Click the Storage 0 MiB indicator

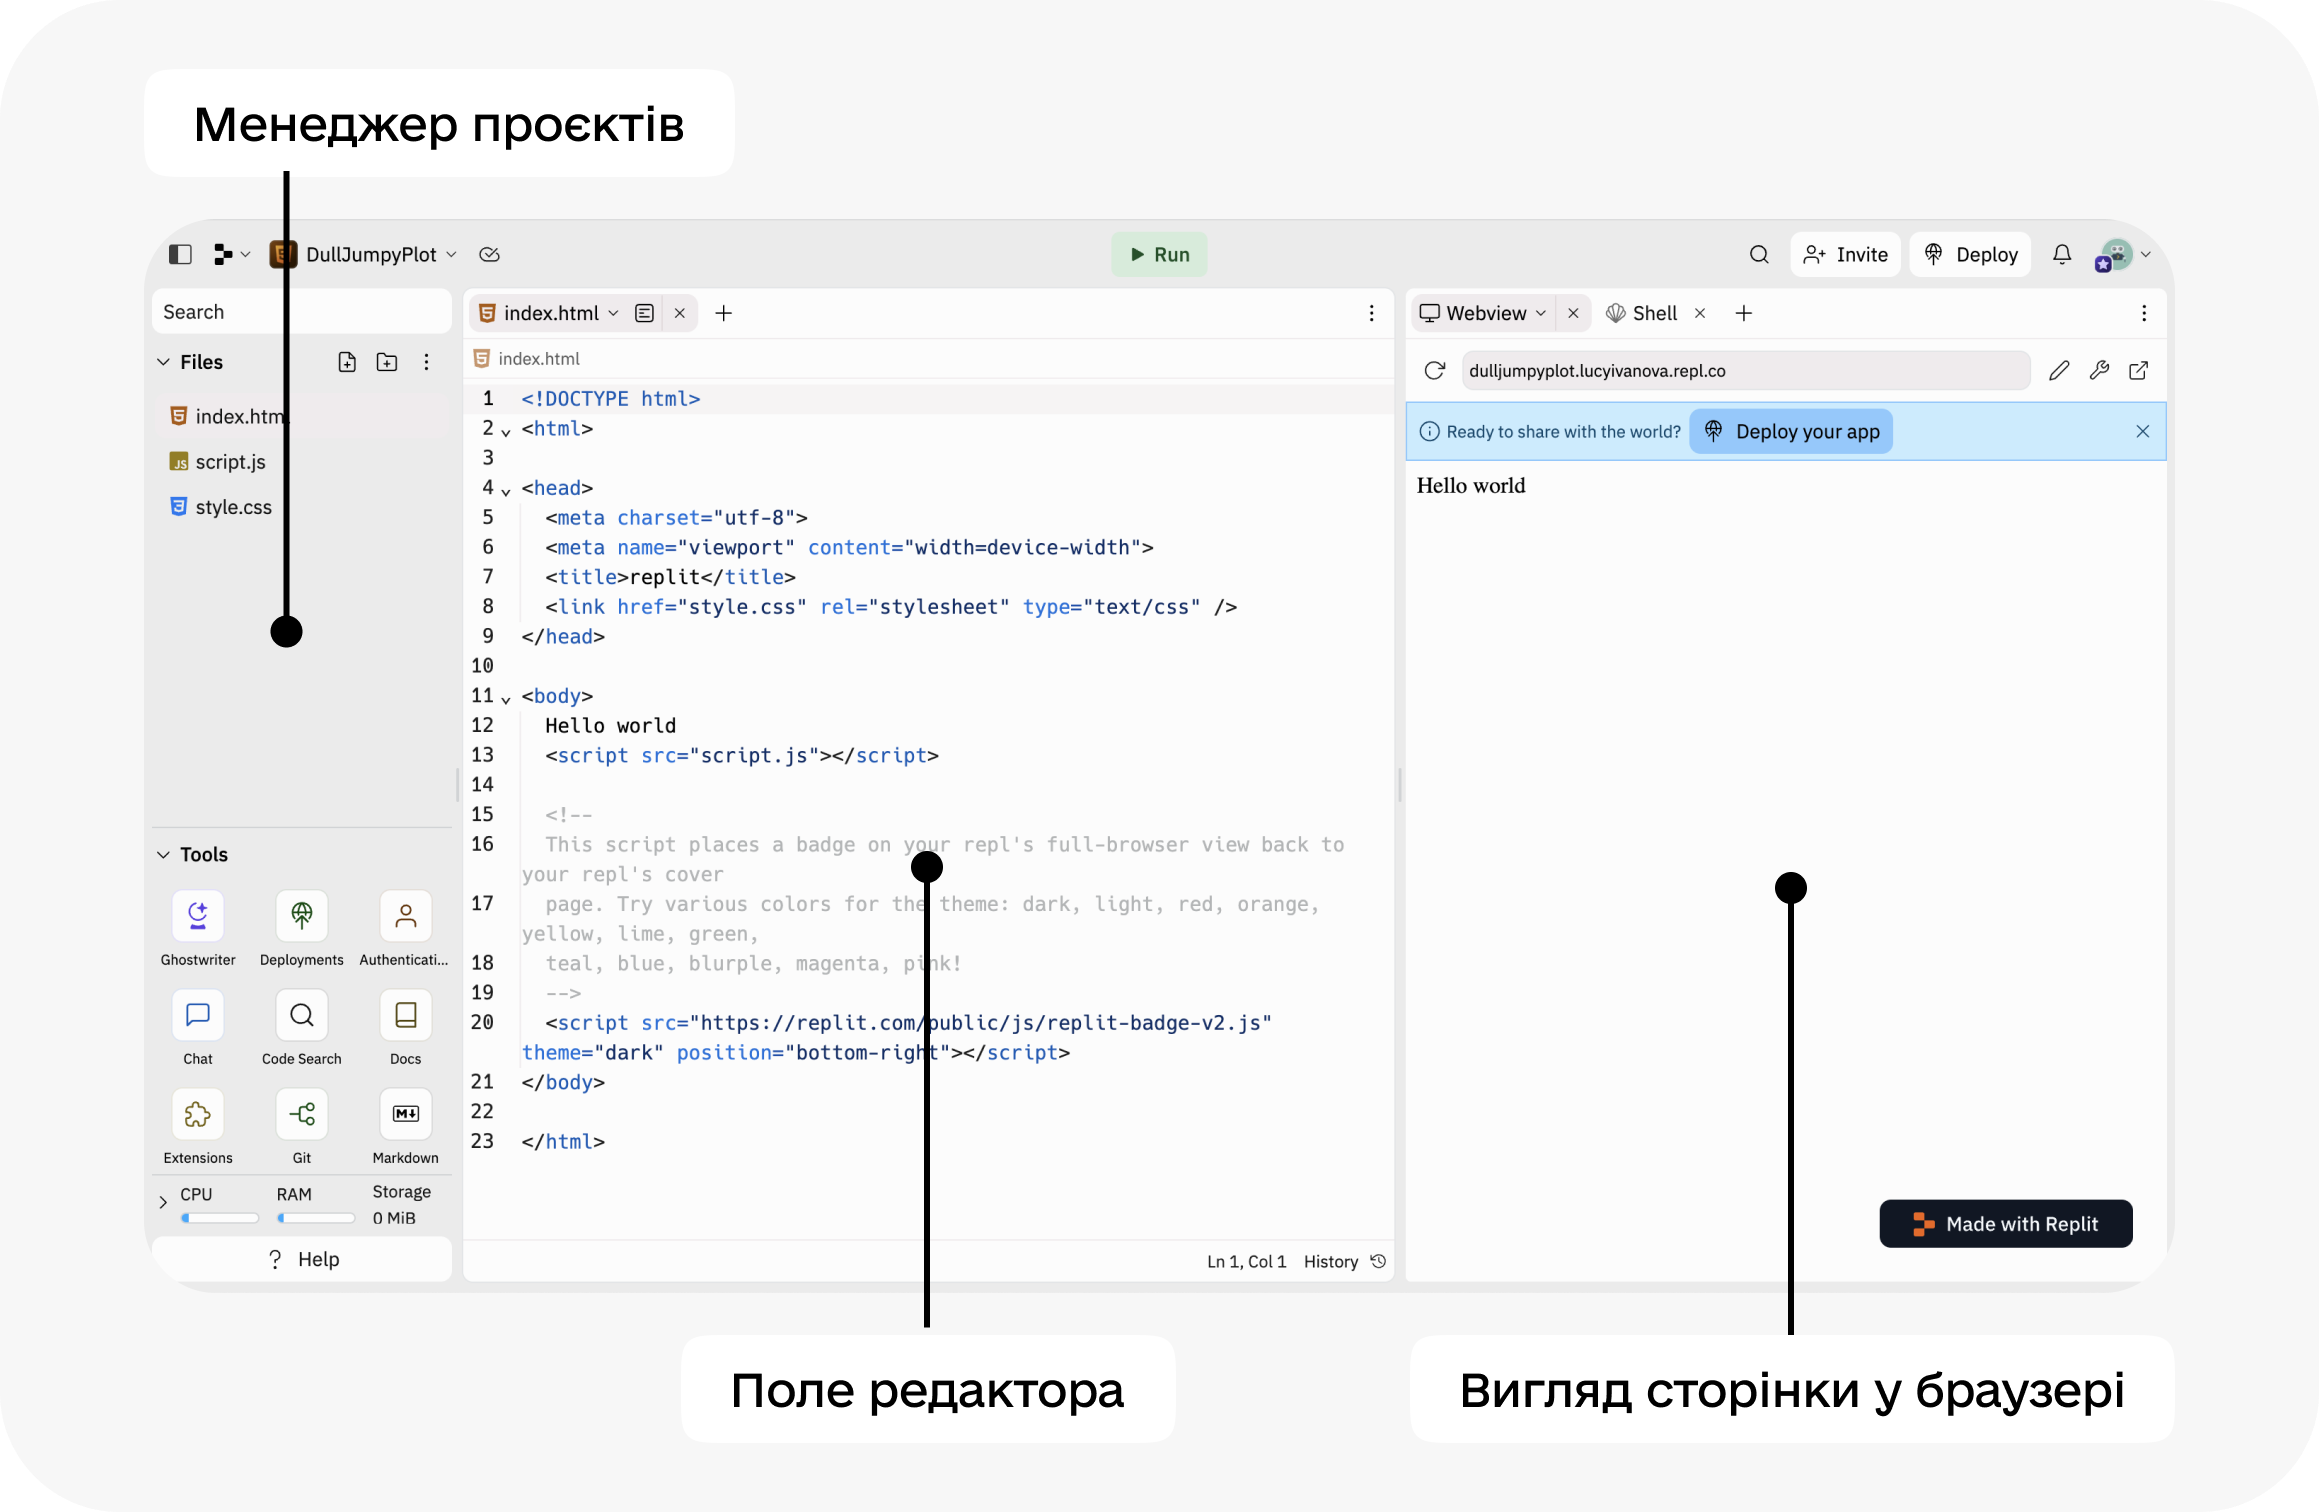[x=401, y=1205]
